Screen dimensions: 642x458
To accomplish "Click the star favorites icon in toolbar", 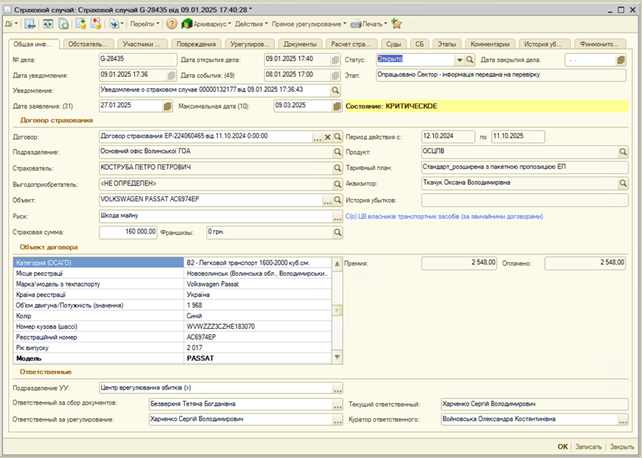I will click(396, 24).
